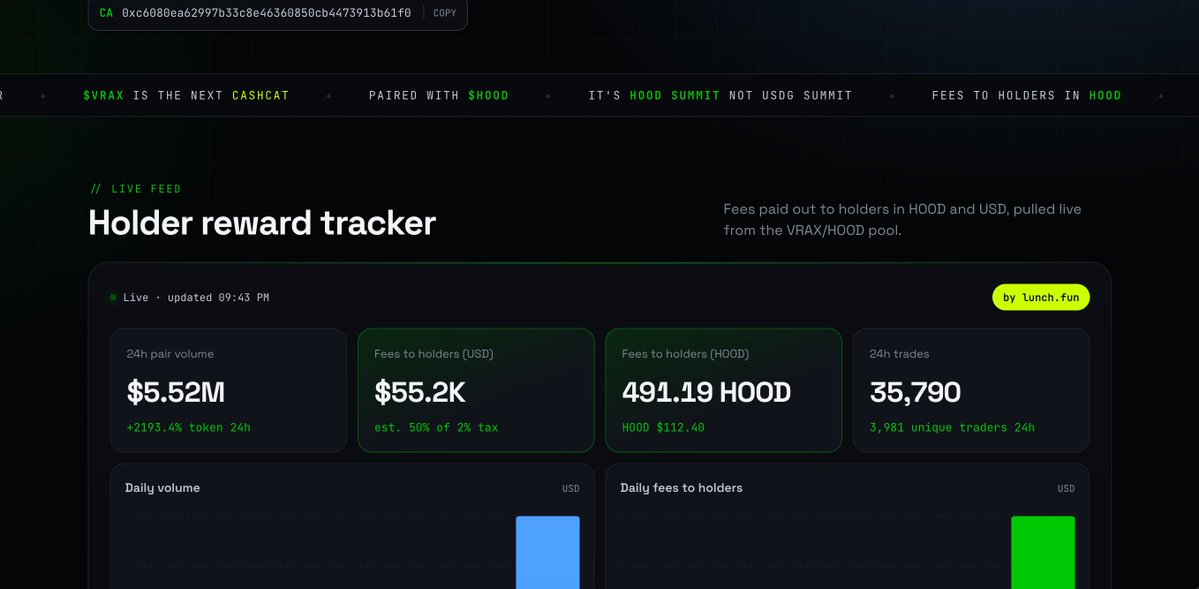1199x589 pixels.
Task: Click 'Live · updated 09:43 PM' status text
Action: coord(196,298)
